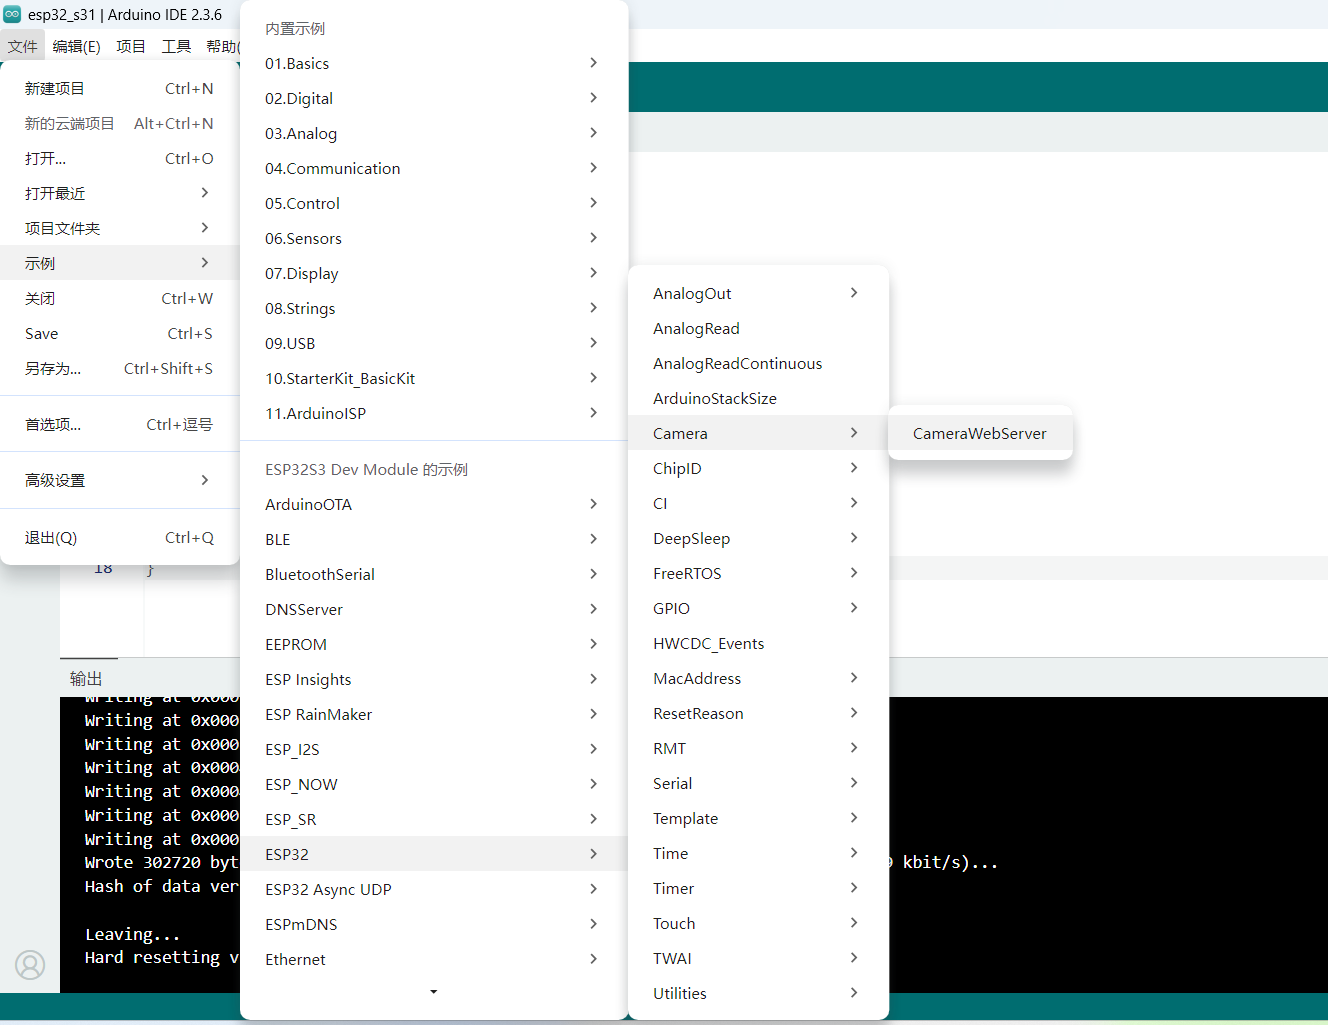Open 首选项... preferences entry

point(120,424)
